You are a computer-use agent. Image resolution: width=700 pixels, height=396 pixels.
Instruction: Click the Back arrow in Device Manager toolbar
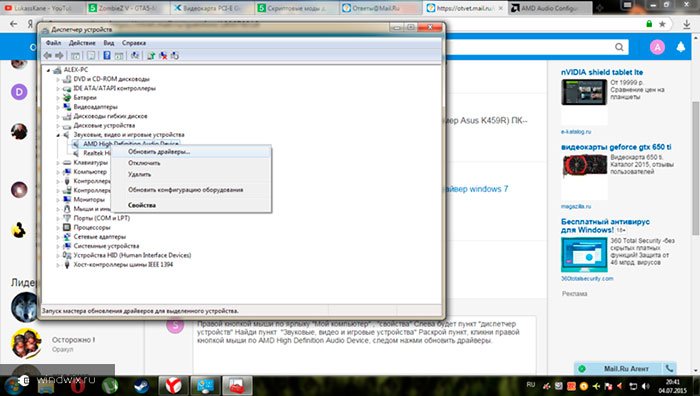click(x=47, y=55)
